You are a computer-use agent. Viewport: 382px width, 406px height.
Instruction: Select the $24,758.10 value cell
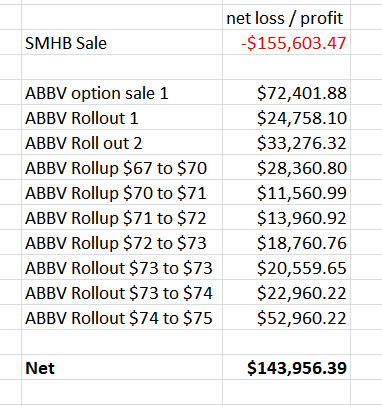click(x=286, y=117)
